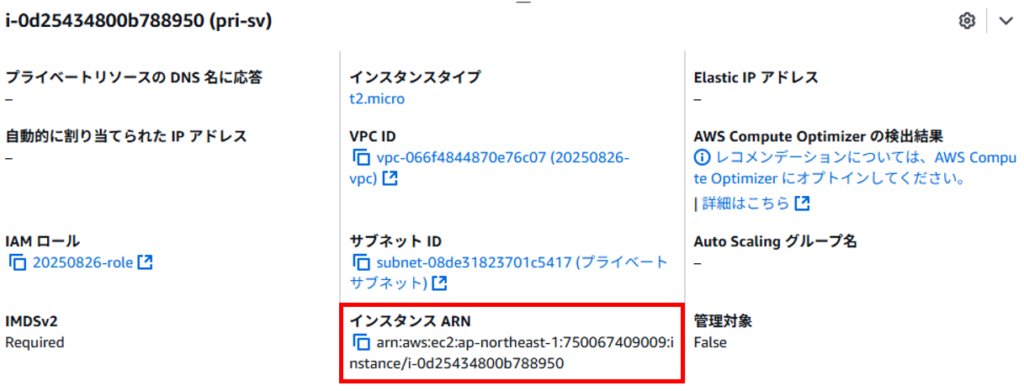The width and height of the screenshot is (1024, 391).
Task: Collapse the instance details panel with chevron
Action: [x=1005, y=22]
